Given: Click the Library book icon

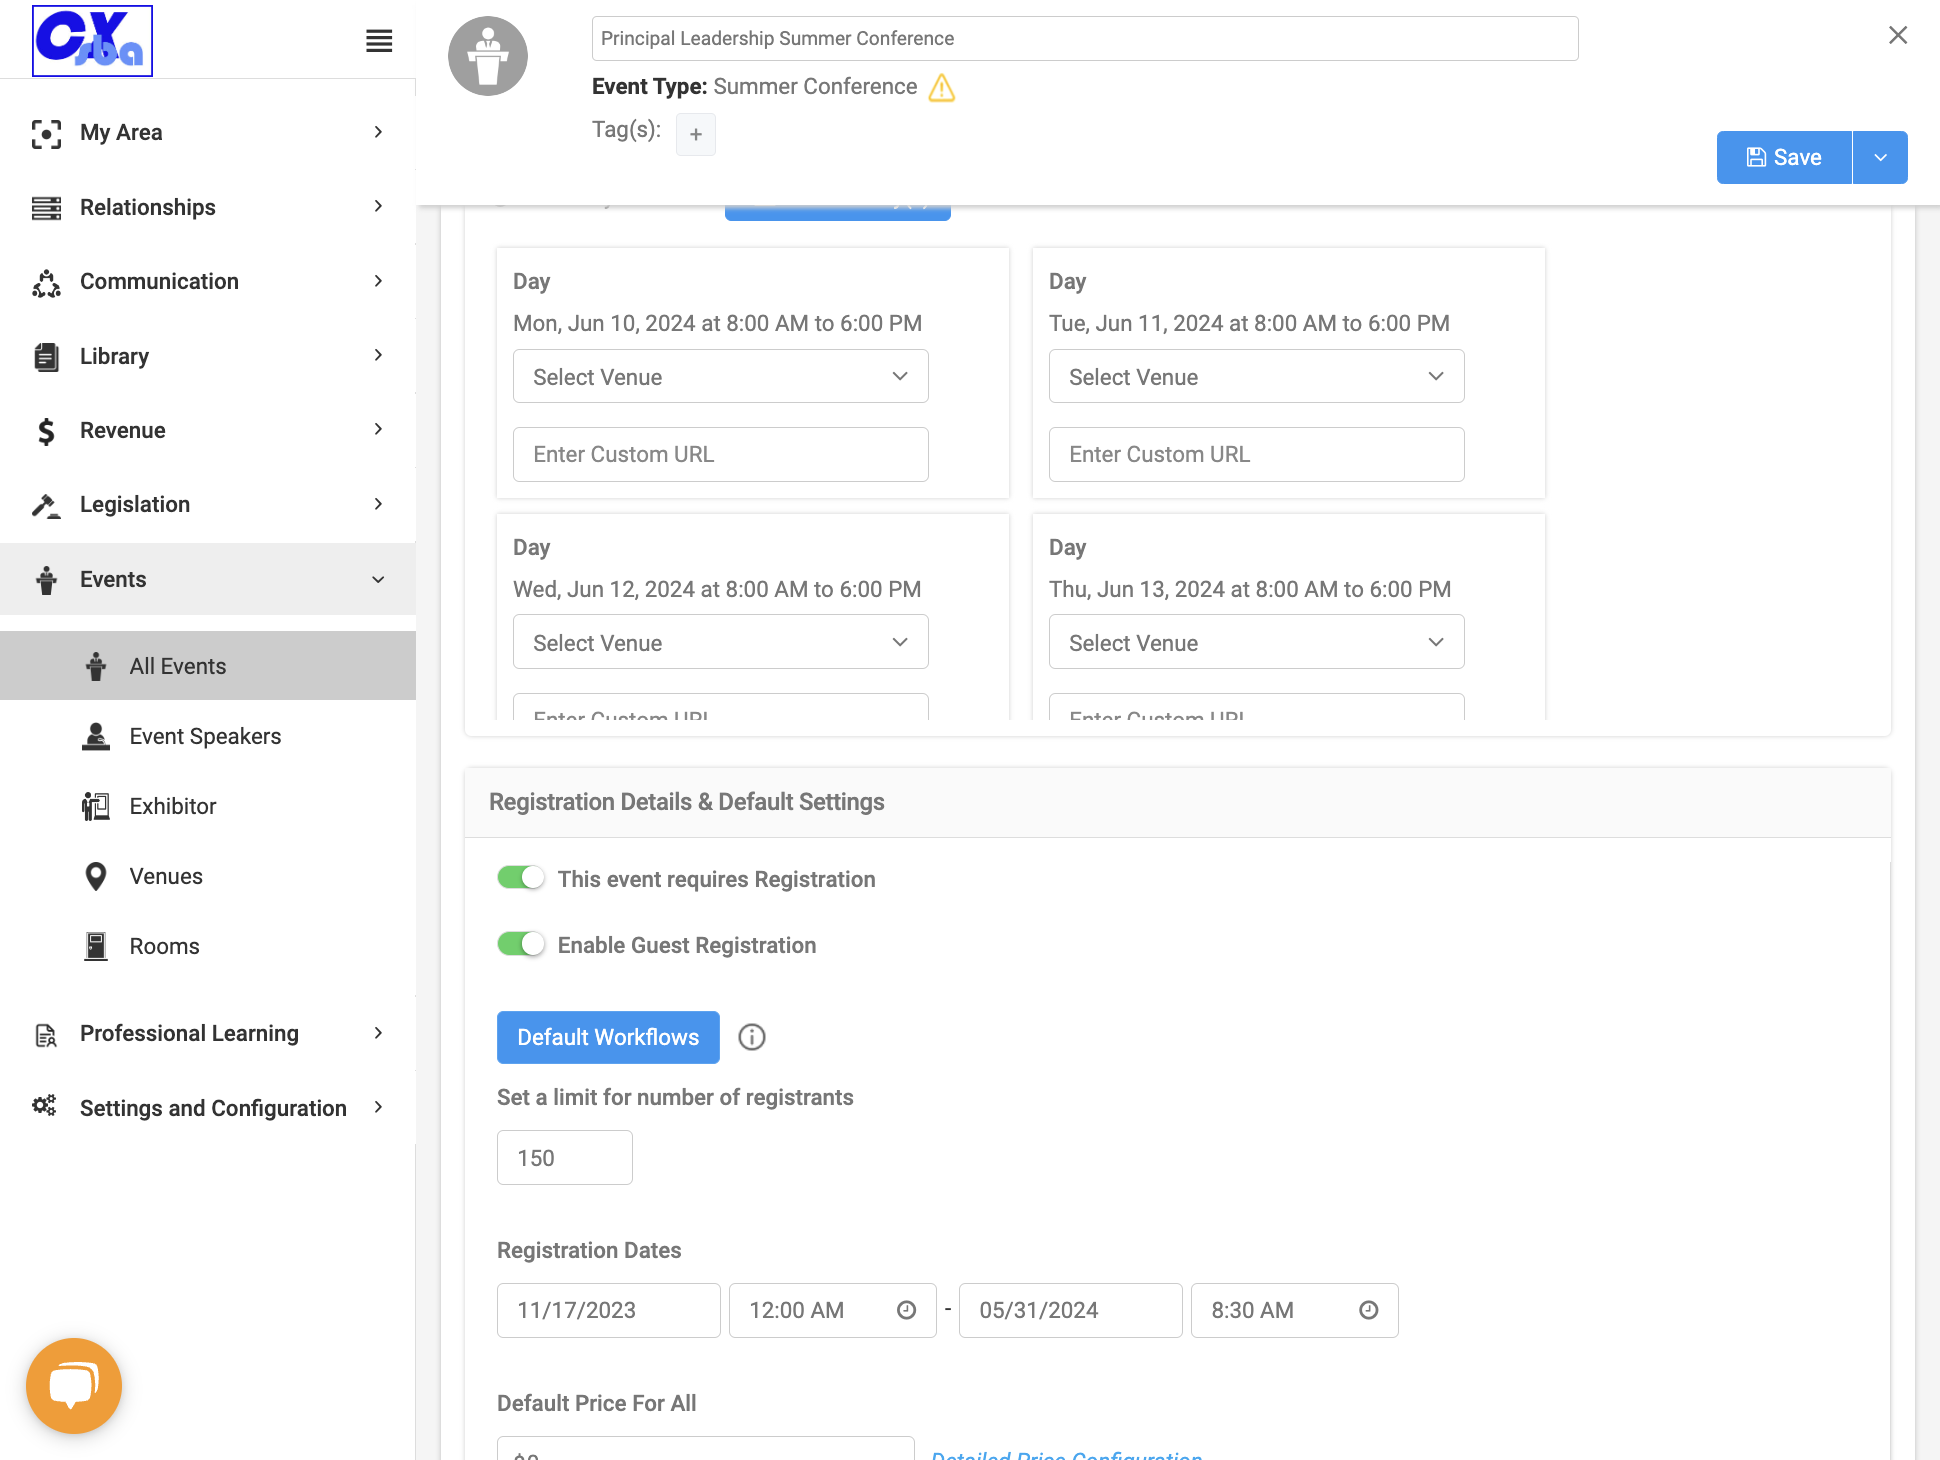Looking at the screenshot, I should [x=46, y=357].
